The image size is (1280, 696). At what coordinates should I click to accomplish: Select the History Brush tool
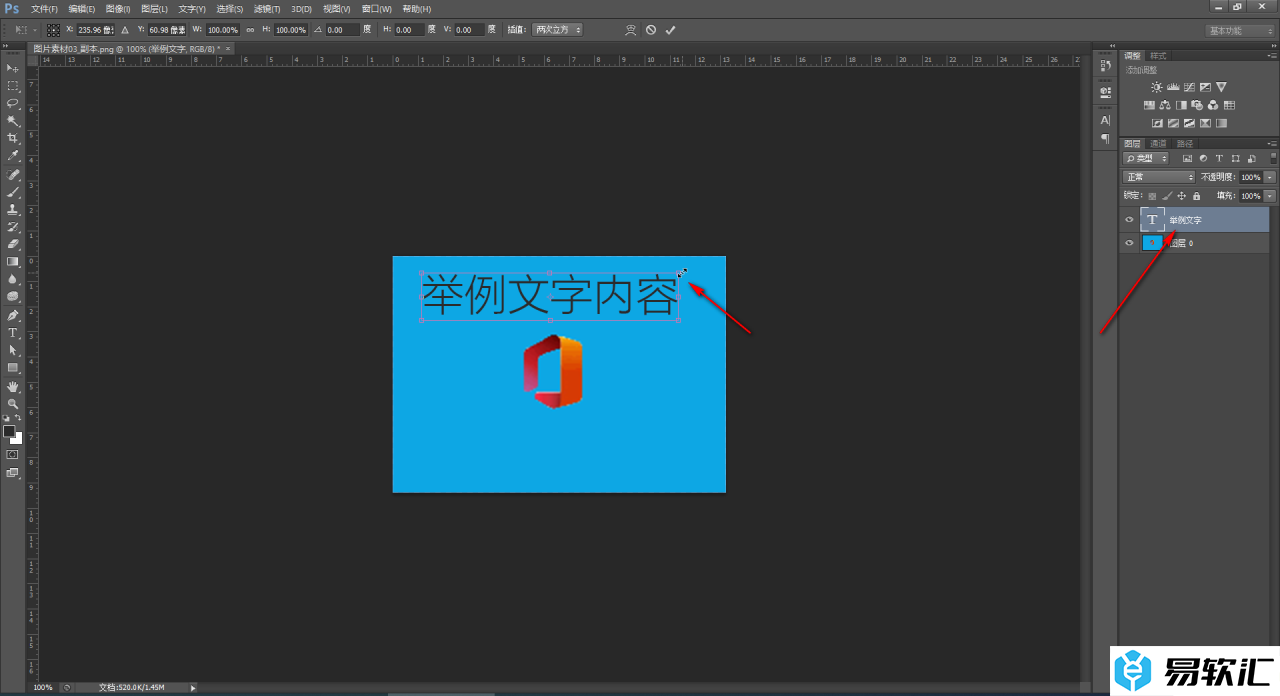(x=13, y=227)
